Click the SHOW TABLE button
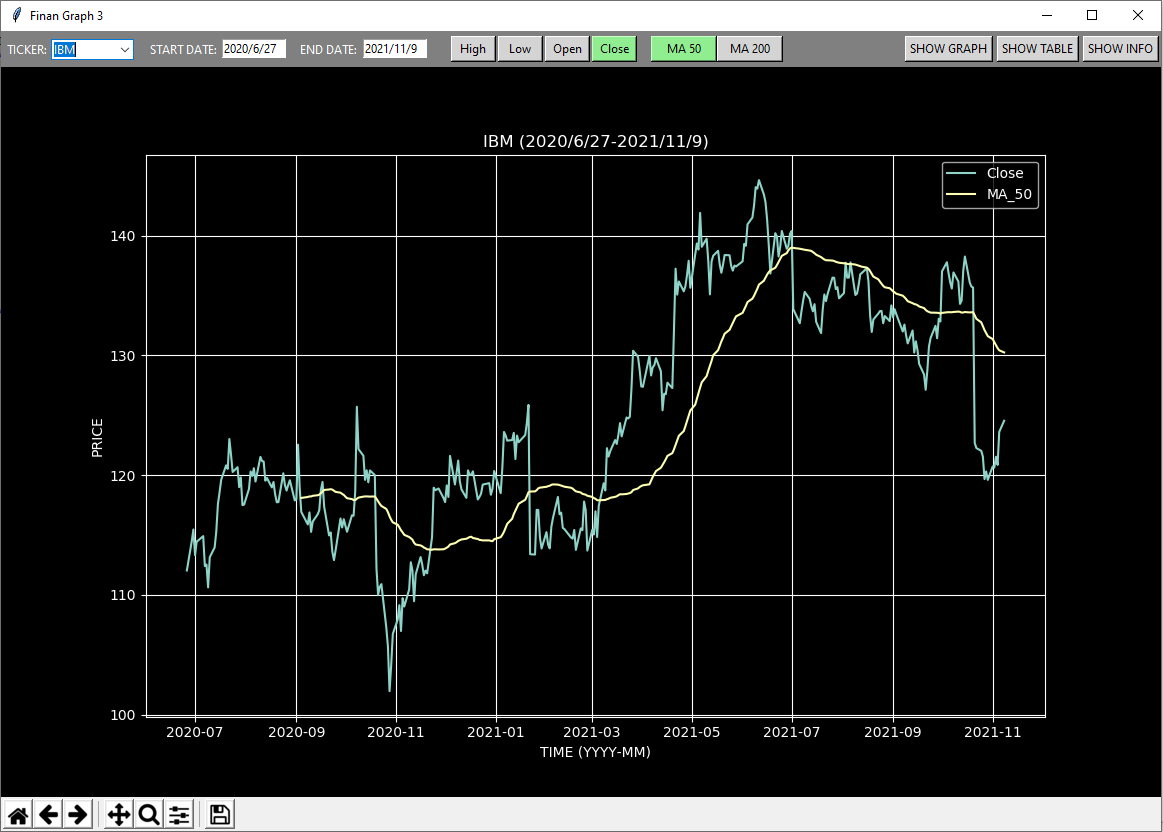This screenshot has width=1163, height=832. (x=1038, y=49)
